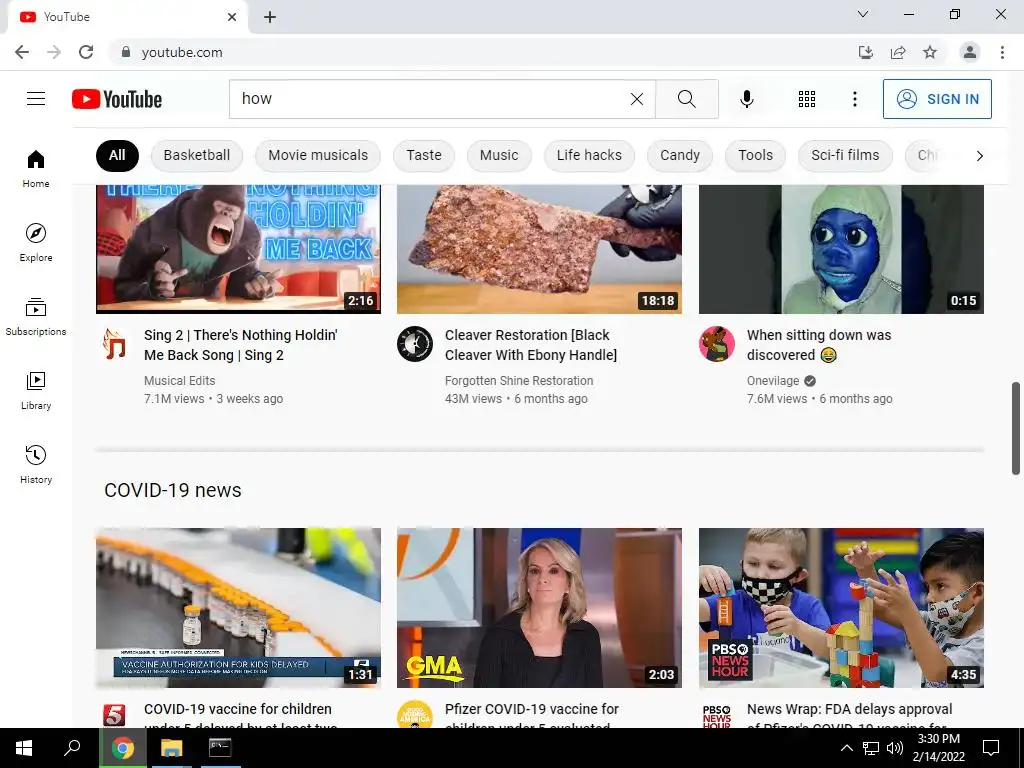Click the share page icon
1024x768 pixels.
click(x=898, y=52)
